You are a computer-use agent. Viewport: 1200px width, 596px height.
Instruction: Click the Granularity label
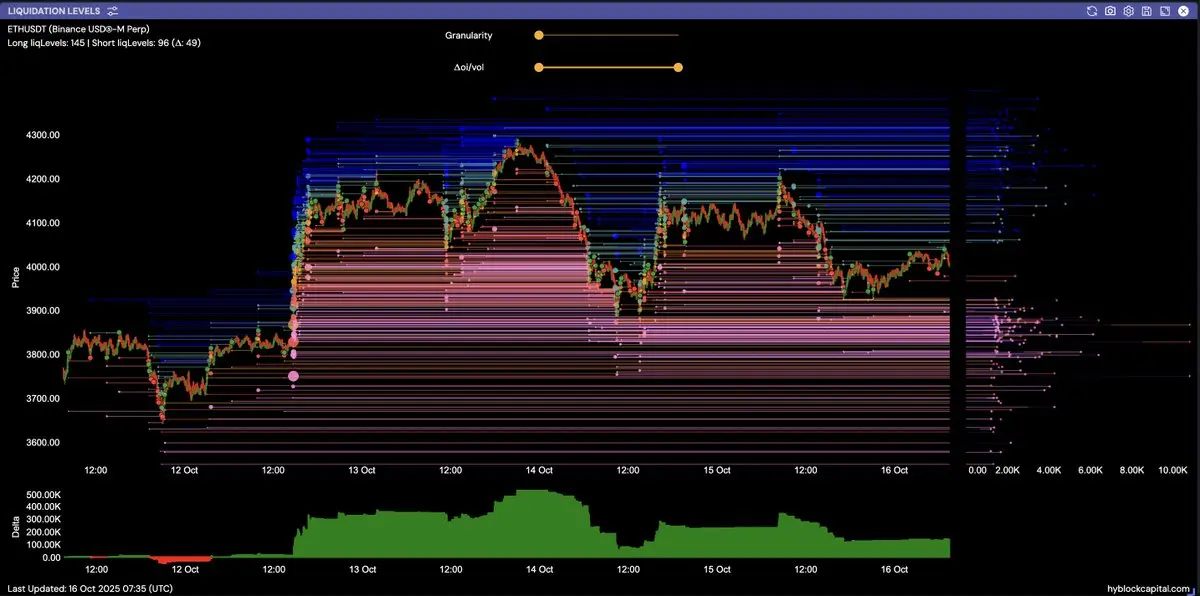pyautogui.click(x=468, y=35)
